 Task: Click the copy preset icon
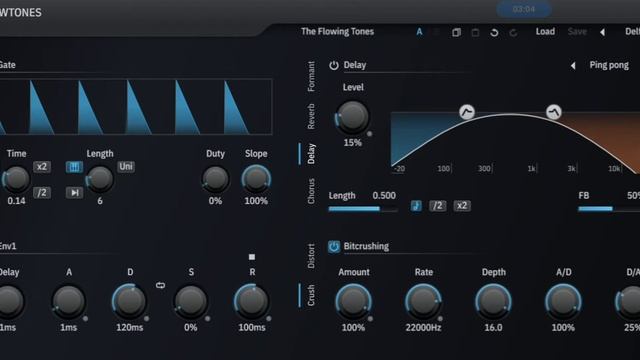pos(456,32)
